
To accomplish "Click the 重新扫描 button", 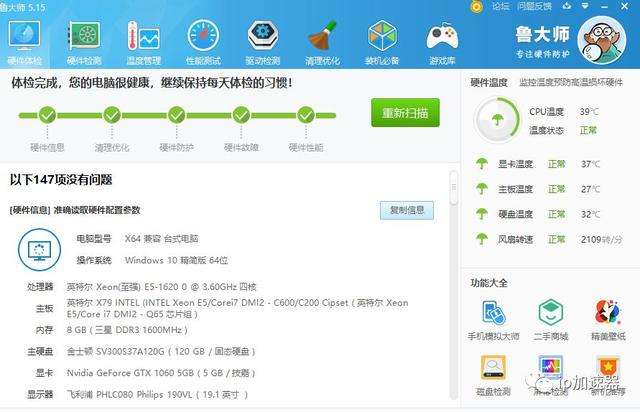I will (x=405, y=112).
